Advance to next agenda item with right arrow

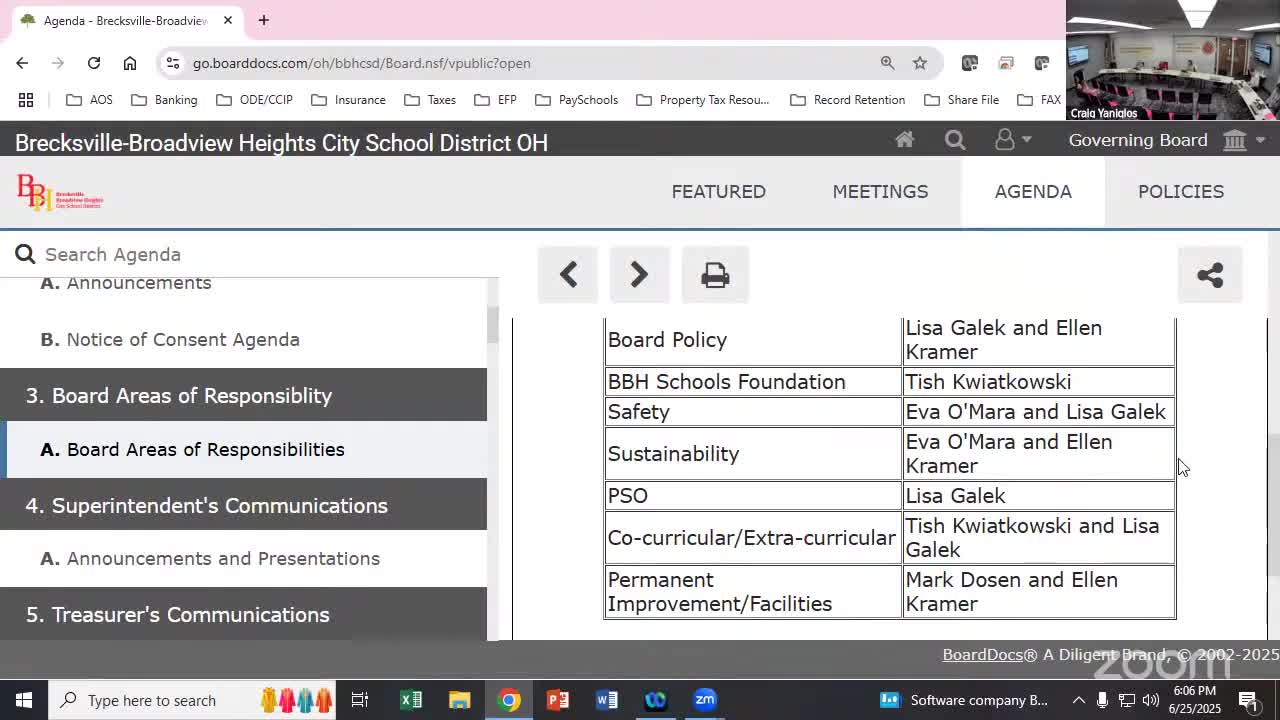pyautogui.click(x=639, y=275)
